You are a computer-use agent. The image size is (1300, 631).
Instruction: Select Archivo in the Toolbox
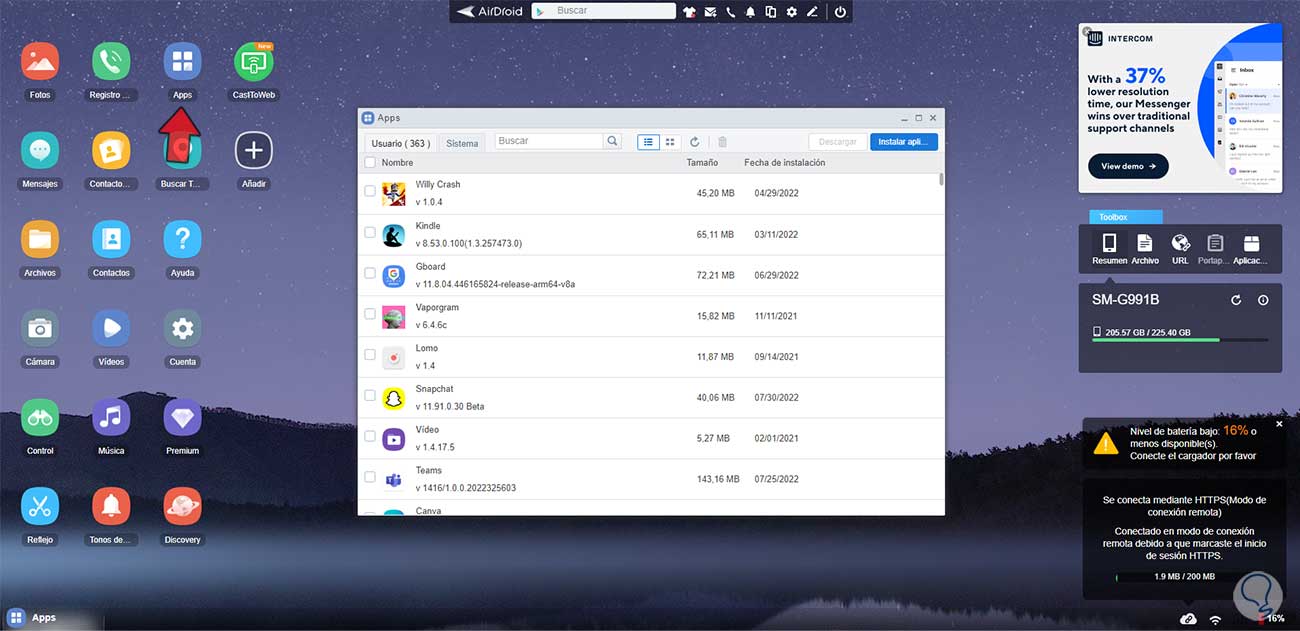click(1145, 249)
